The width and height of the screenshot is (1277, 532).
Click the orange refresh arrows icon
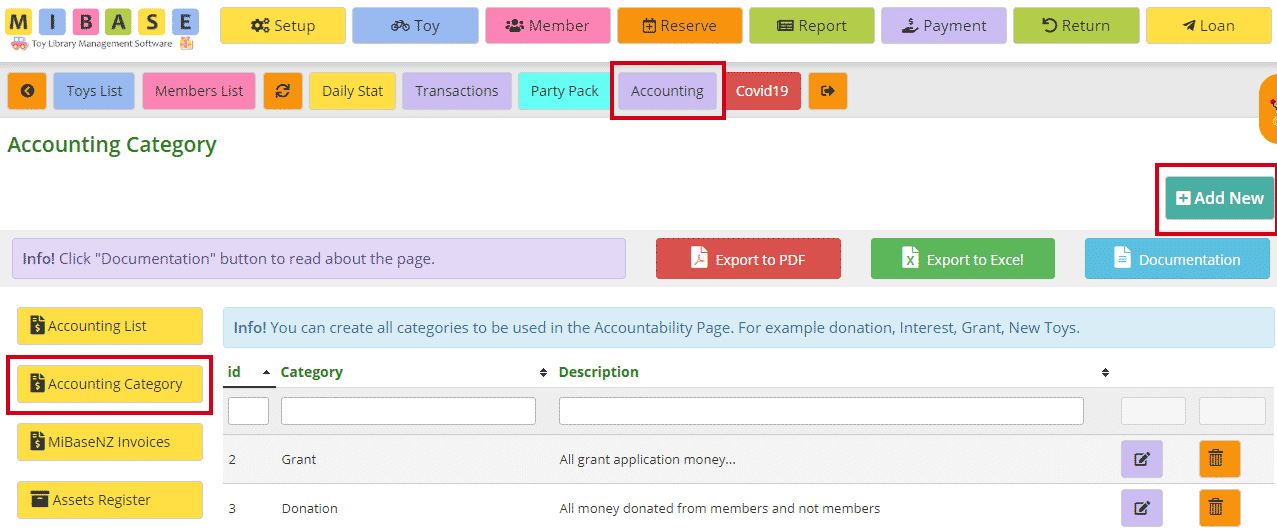point(283,91)
